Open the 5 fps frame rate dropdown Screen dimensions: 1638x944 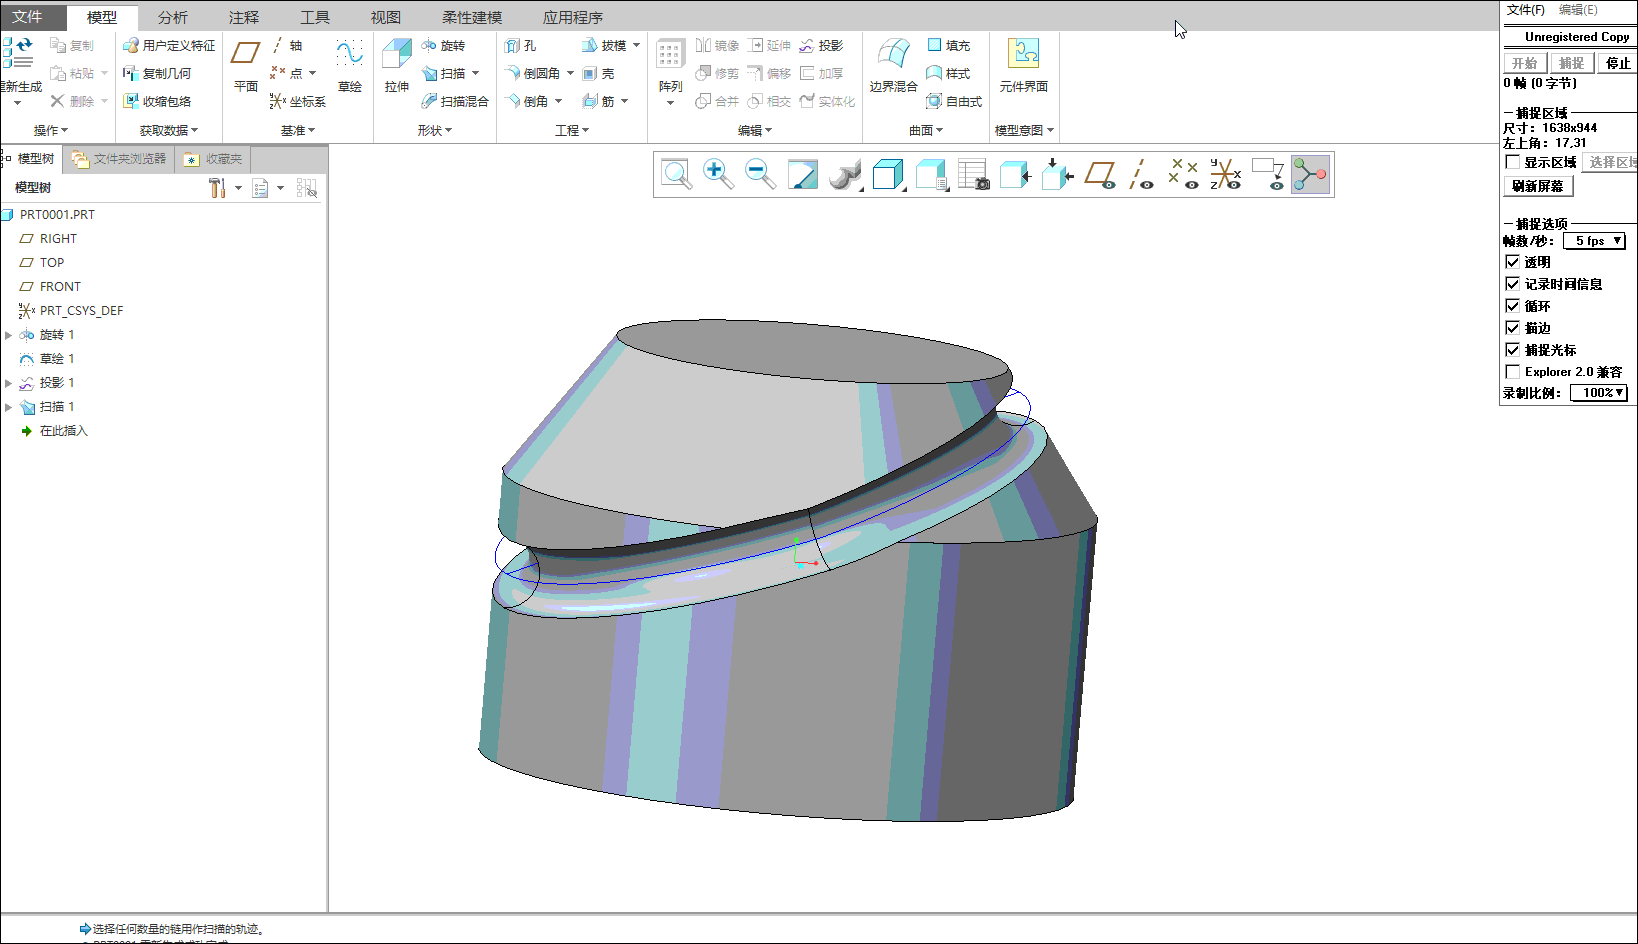(x=1594, y=241)
